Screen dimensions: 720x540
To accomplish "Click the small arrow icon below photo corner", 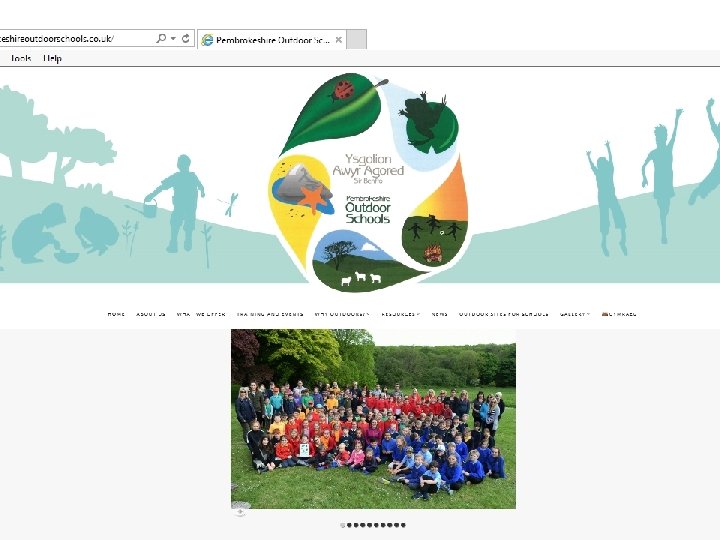I will [x=240, y=512].
